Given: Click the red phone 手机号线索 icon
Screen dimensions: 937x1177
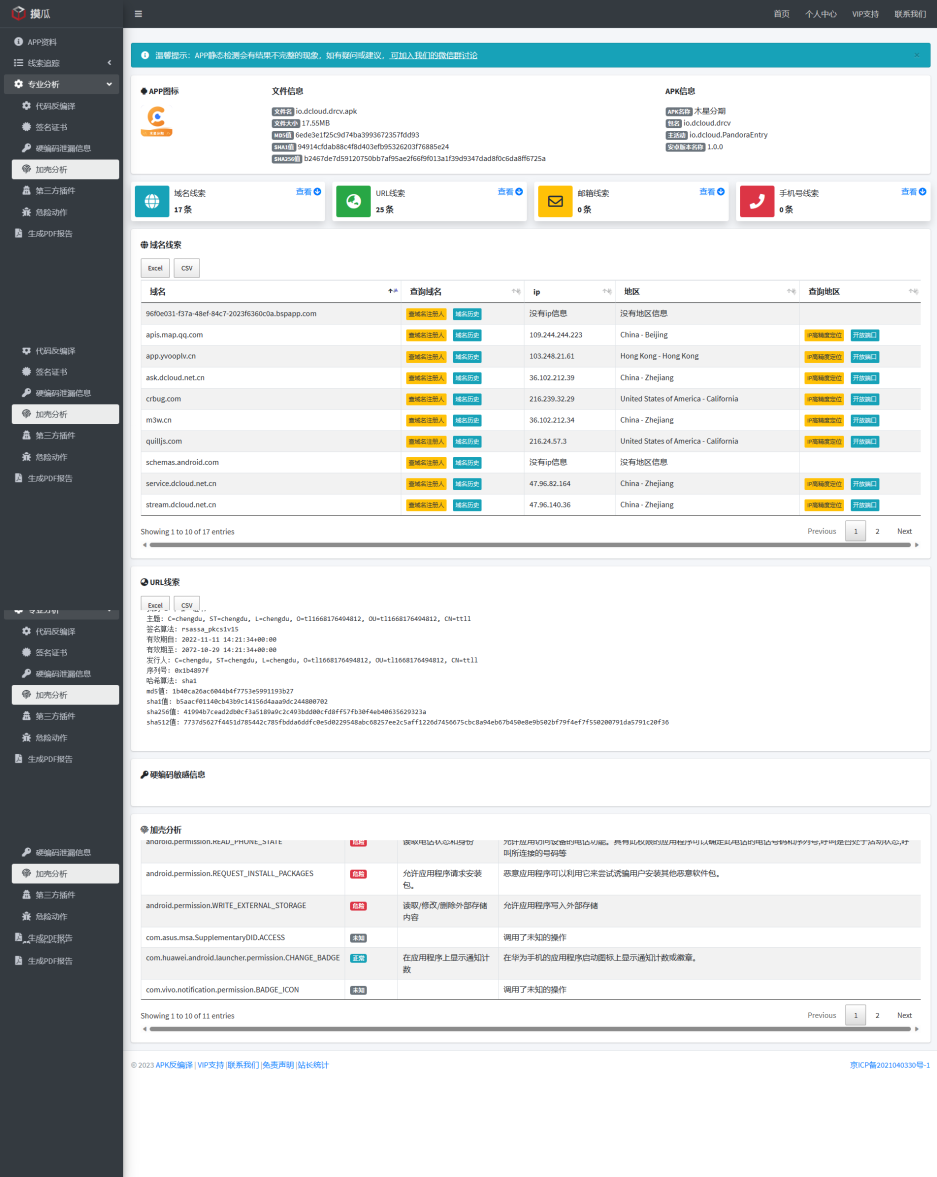Looking at the screenshot, I should pos(757,201).
